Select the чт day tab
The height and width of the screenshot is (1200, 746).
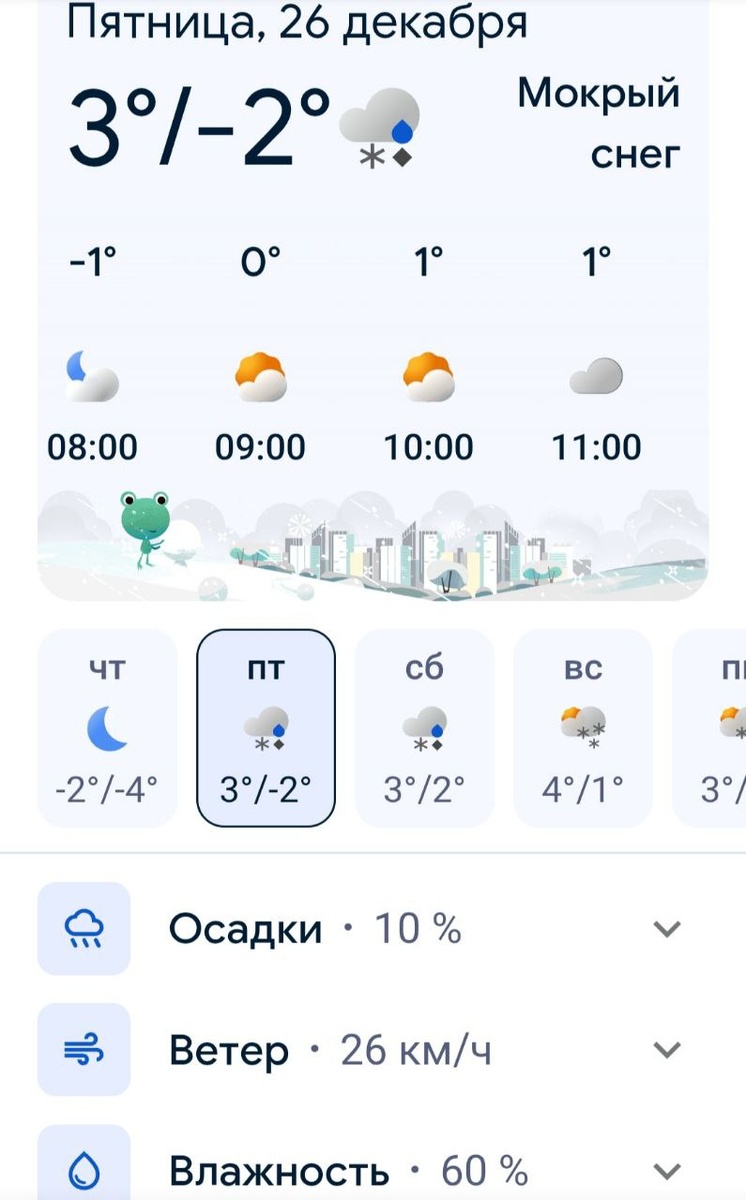107,728
